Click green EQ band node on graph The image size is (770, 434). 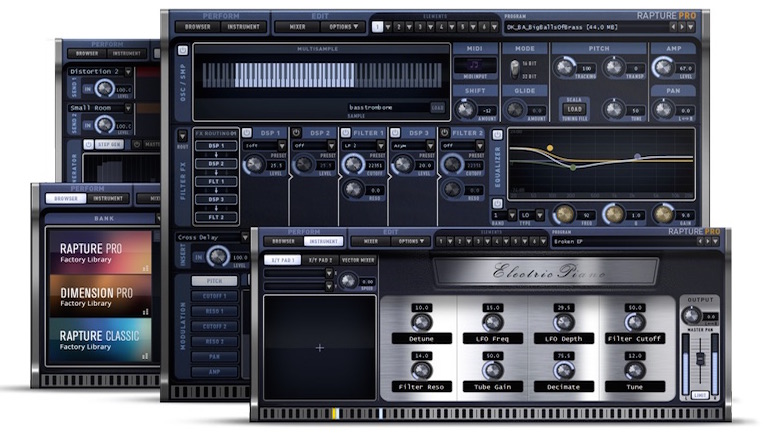(573, 168)
